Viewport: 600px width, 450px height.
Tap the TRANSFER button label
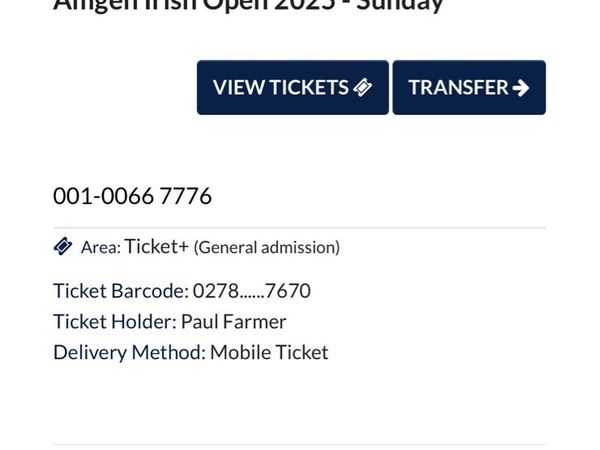point(458,87)
